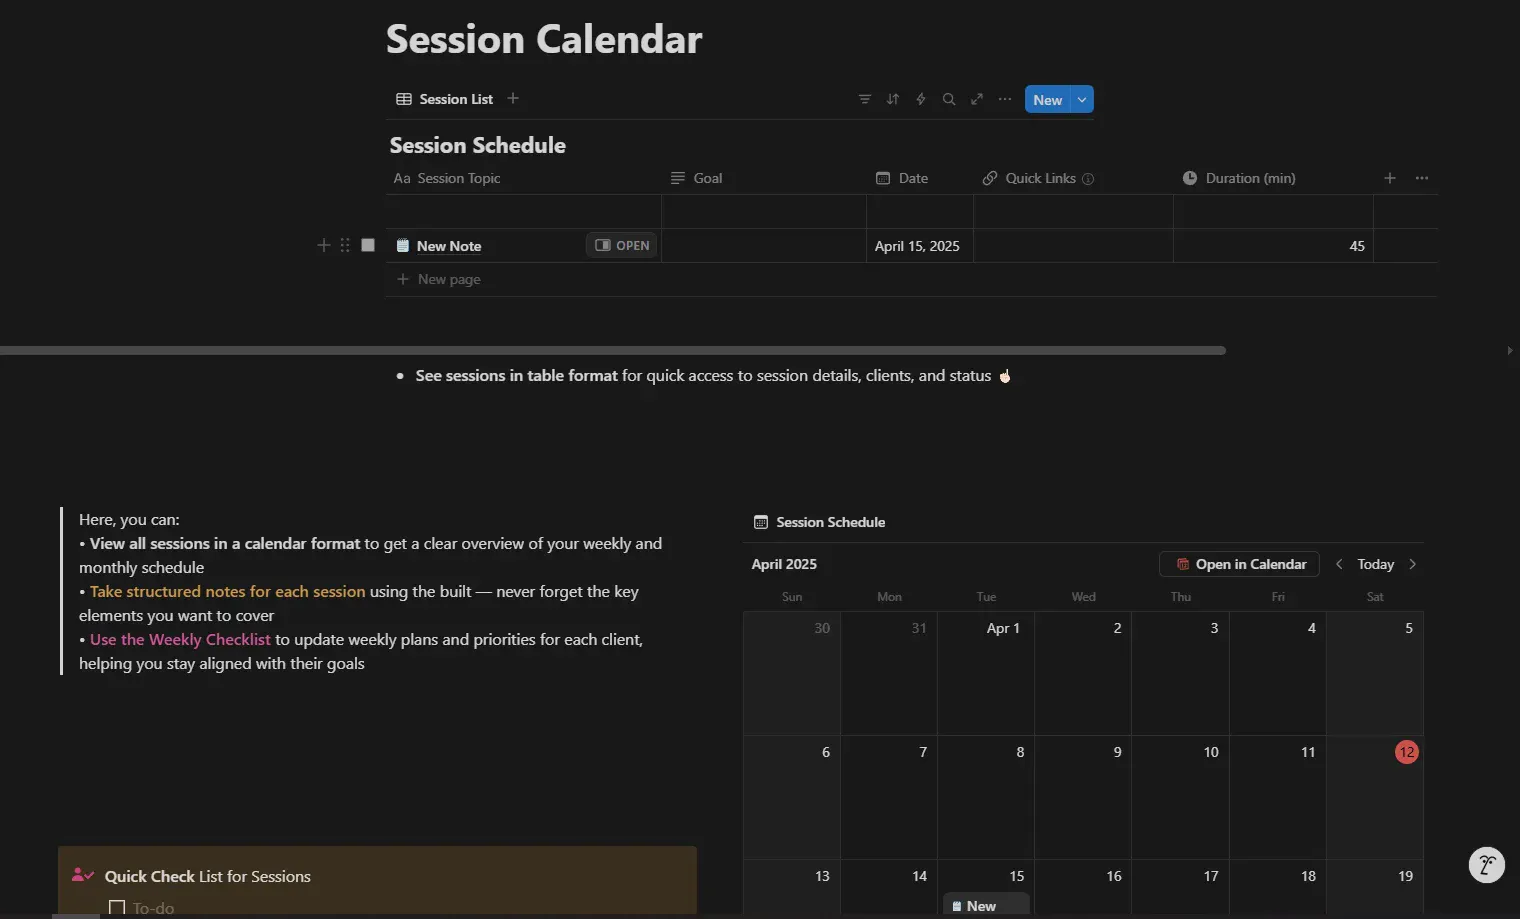
Task: Click the Quick Check List for Sessions heading
Action: pyautogui.click(x=208, y=876)
